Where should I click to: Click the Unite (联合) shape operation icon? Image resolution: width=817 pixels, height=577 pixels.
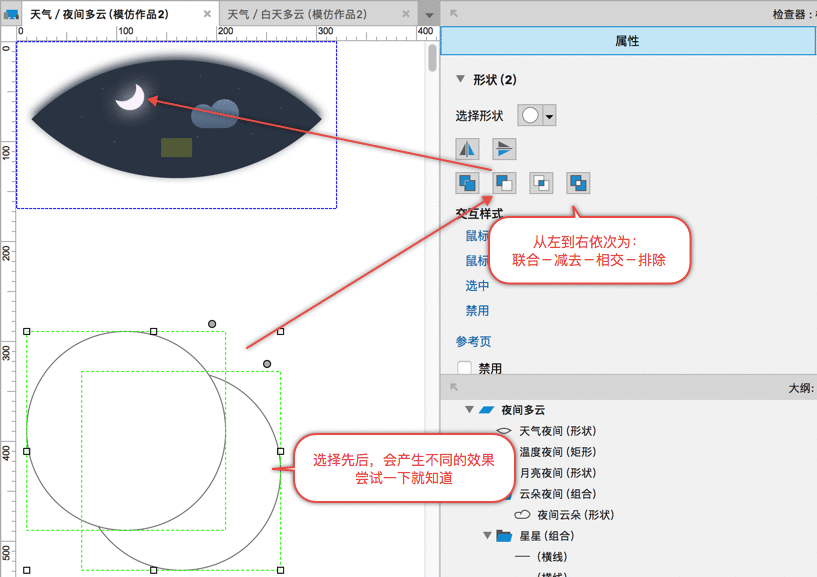pos(467,183)
